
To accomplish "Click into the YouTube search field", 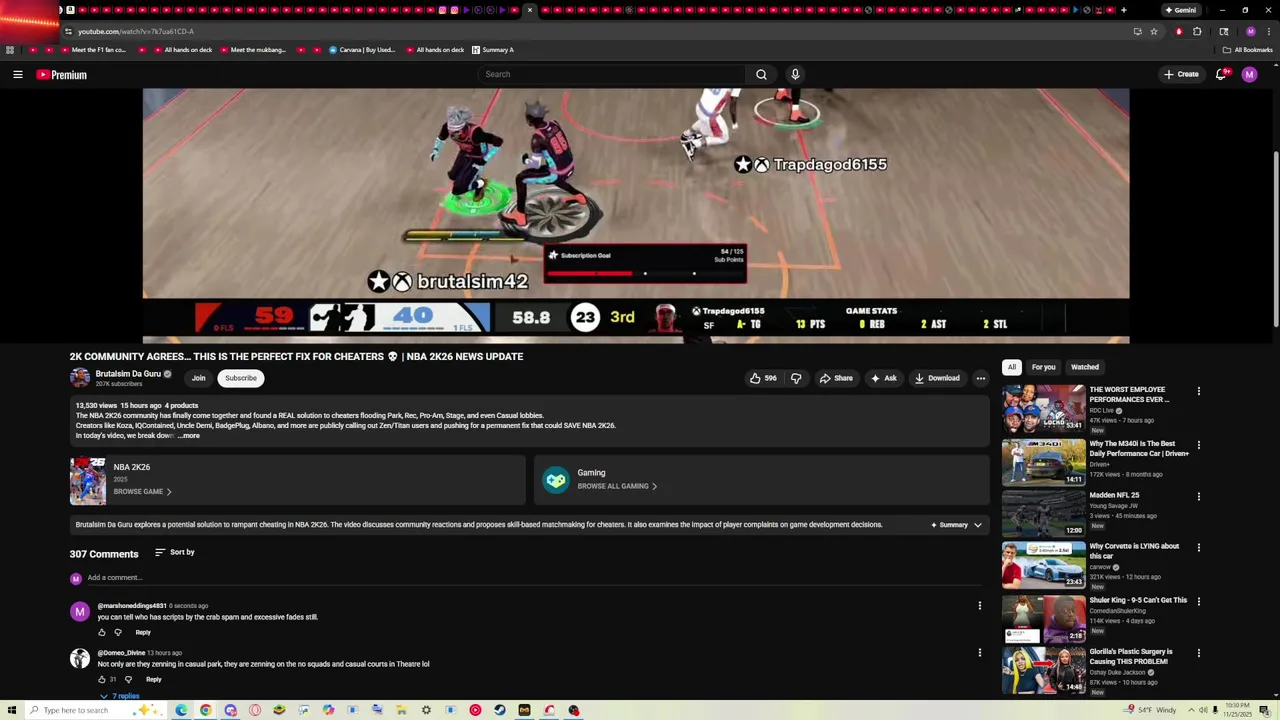I will [x=612, y=74].
